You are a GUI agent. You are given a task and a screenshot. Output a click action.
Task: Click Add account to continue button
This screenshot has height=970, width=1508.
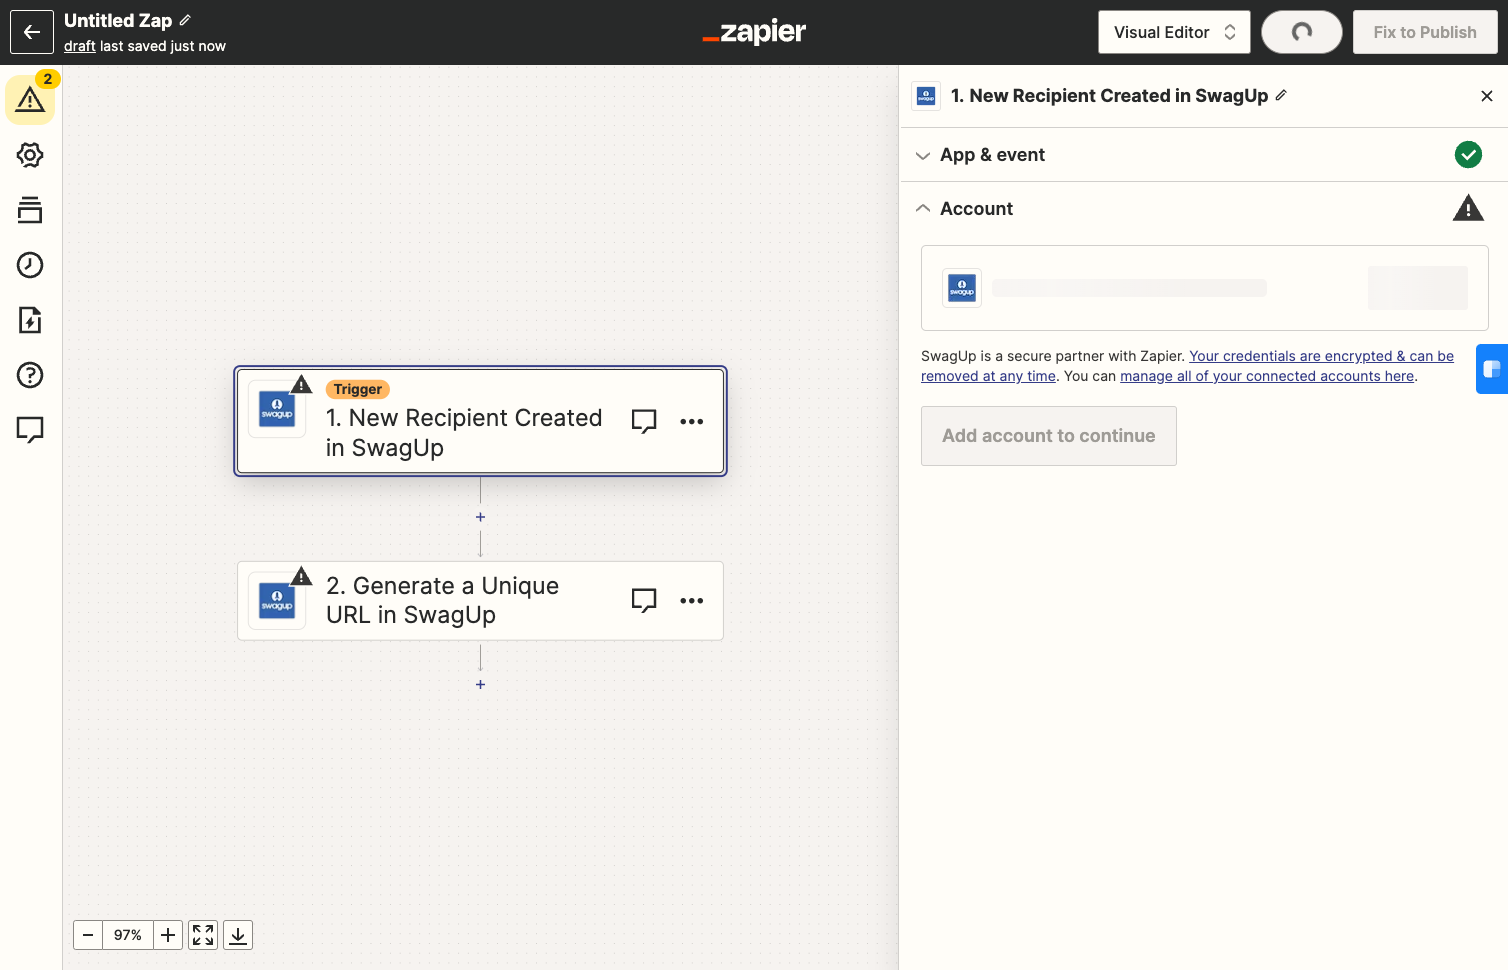coord(1048,436)
